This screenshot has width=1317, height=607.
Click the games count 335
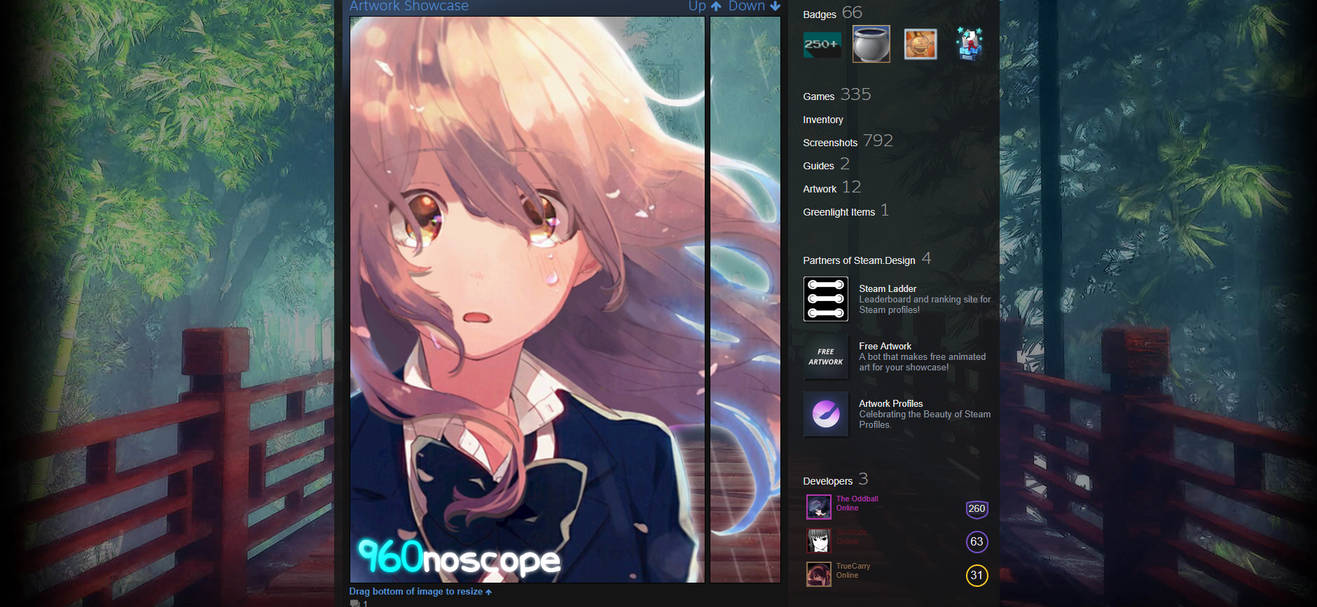tap(856, 95)
